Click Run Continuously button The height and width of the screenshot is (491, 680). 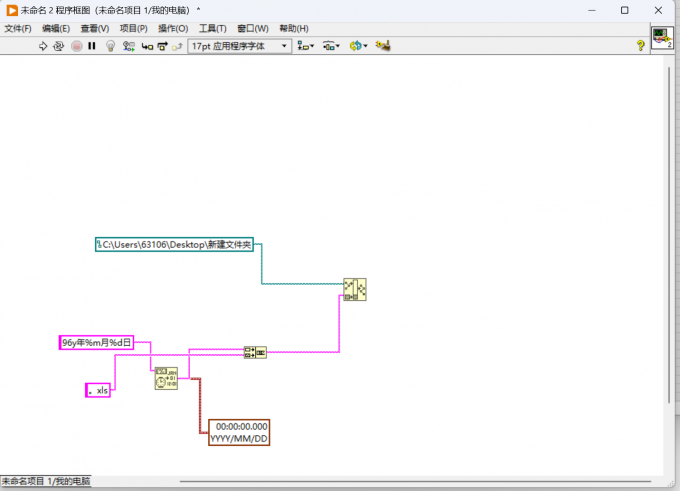(58, 46)
